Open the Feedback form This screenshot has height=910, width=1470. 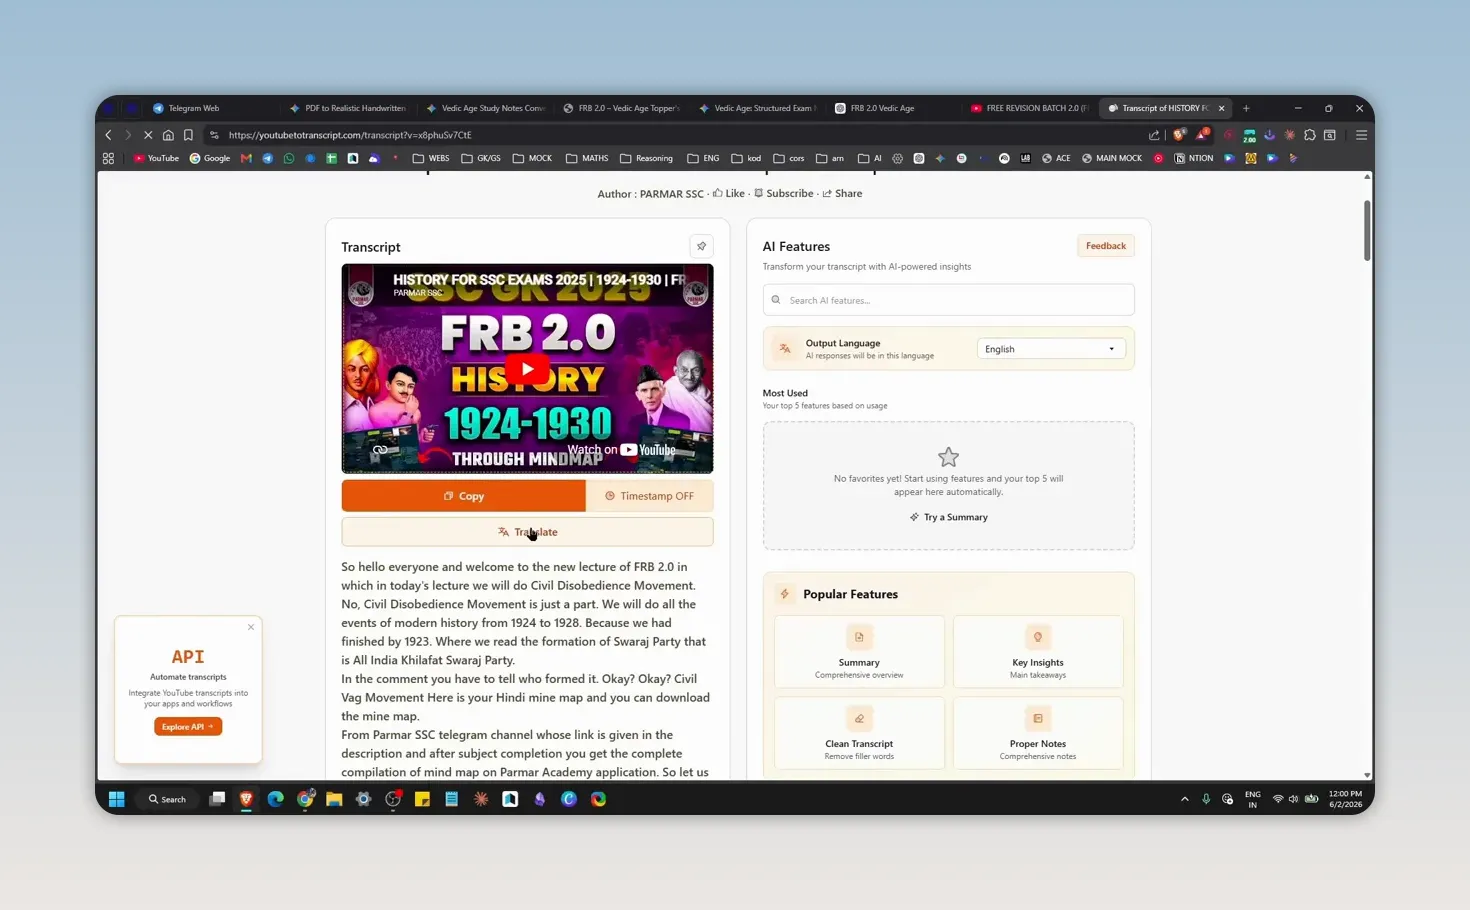(x=1105, y=246)
